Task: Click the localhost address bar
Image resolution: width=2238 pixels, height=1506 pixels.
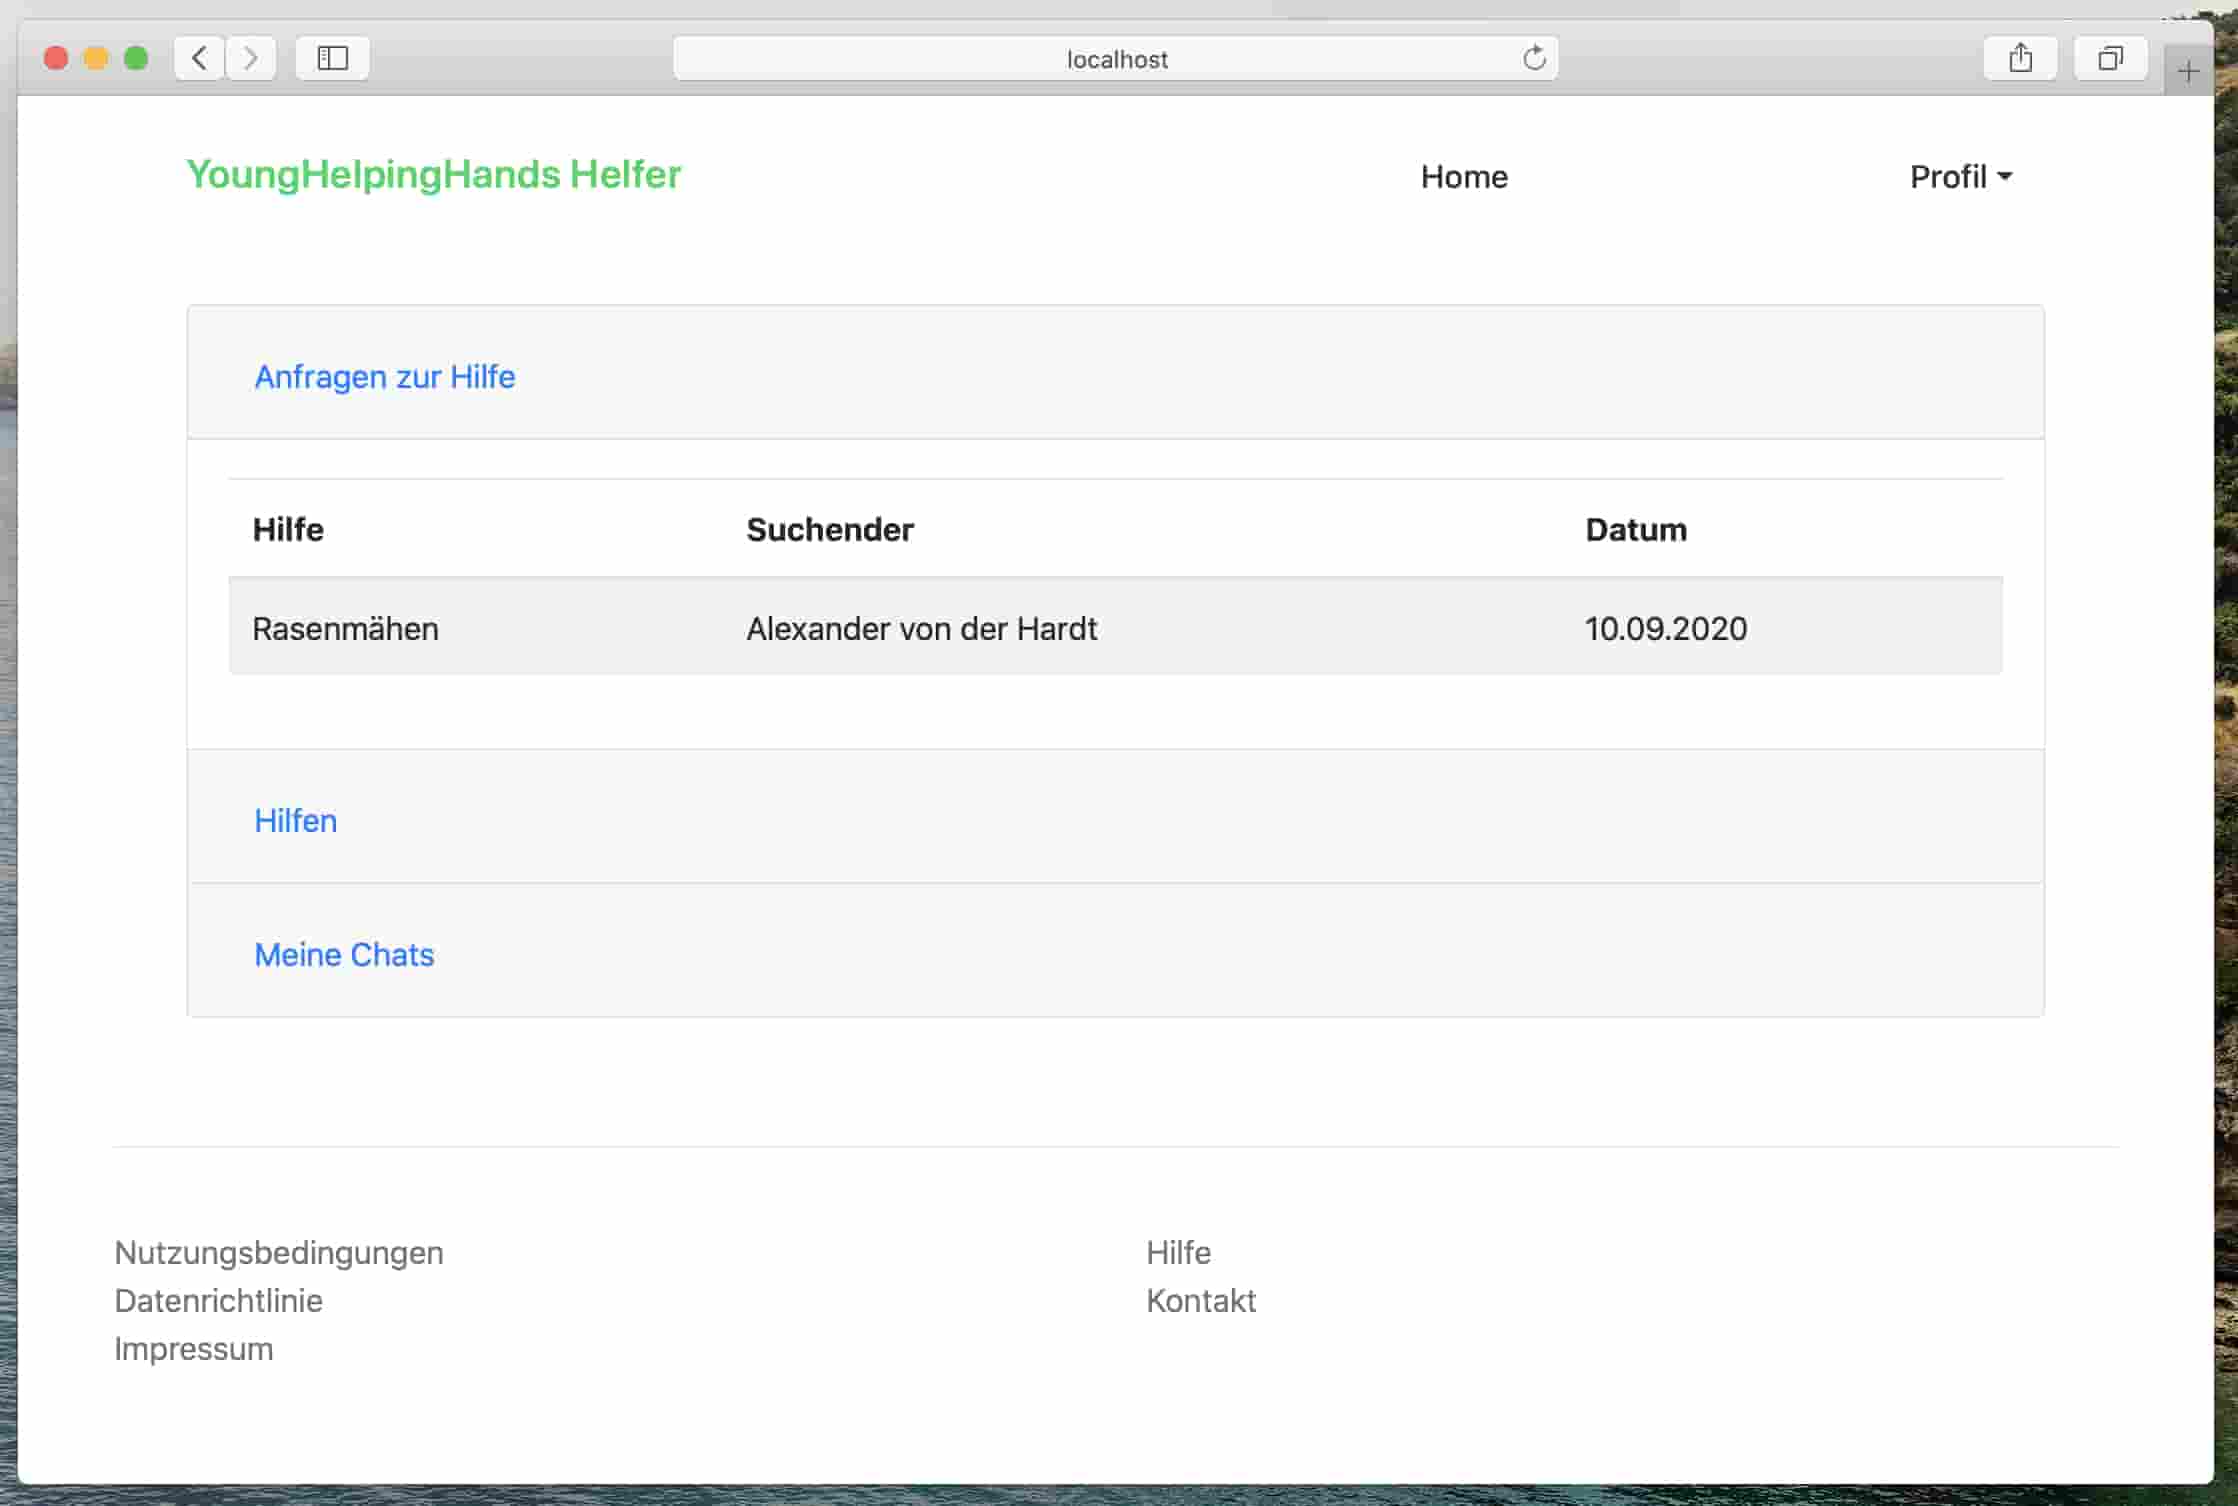Action: click(1115, 59)
